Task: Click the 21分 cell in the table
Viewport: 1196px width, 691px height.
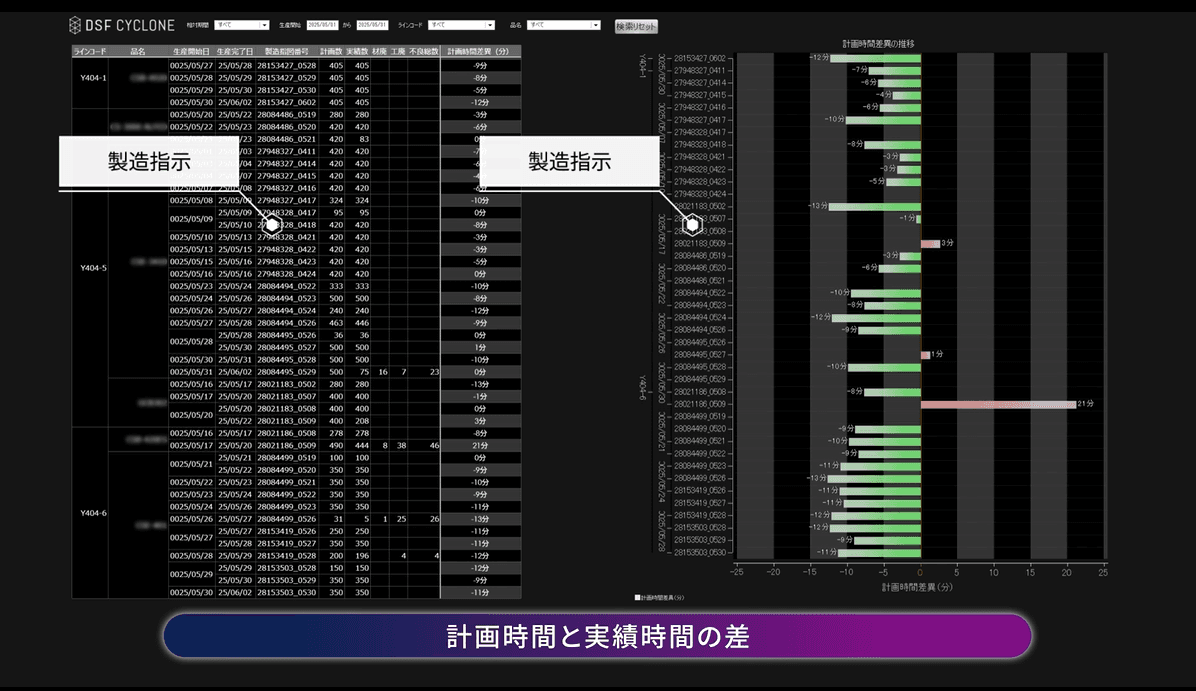Action: [x=481, y=445]
